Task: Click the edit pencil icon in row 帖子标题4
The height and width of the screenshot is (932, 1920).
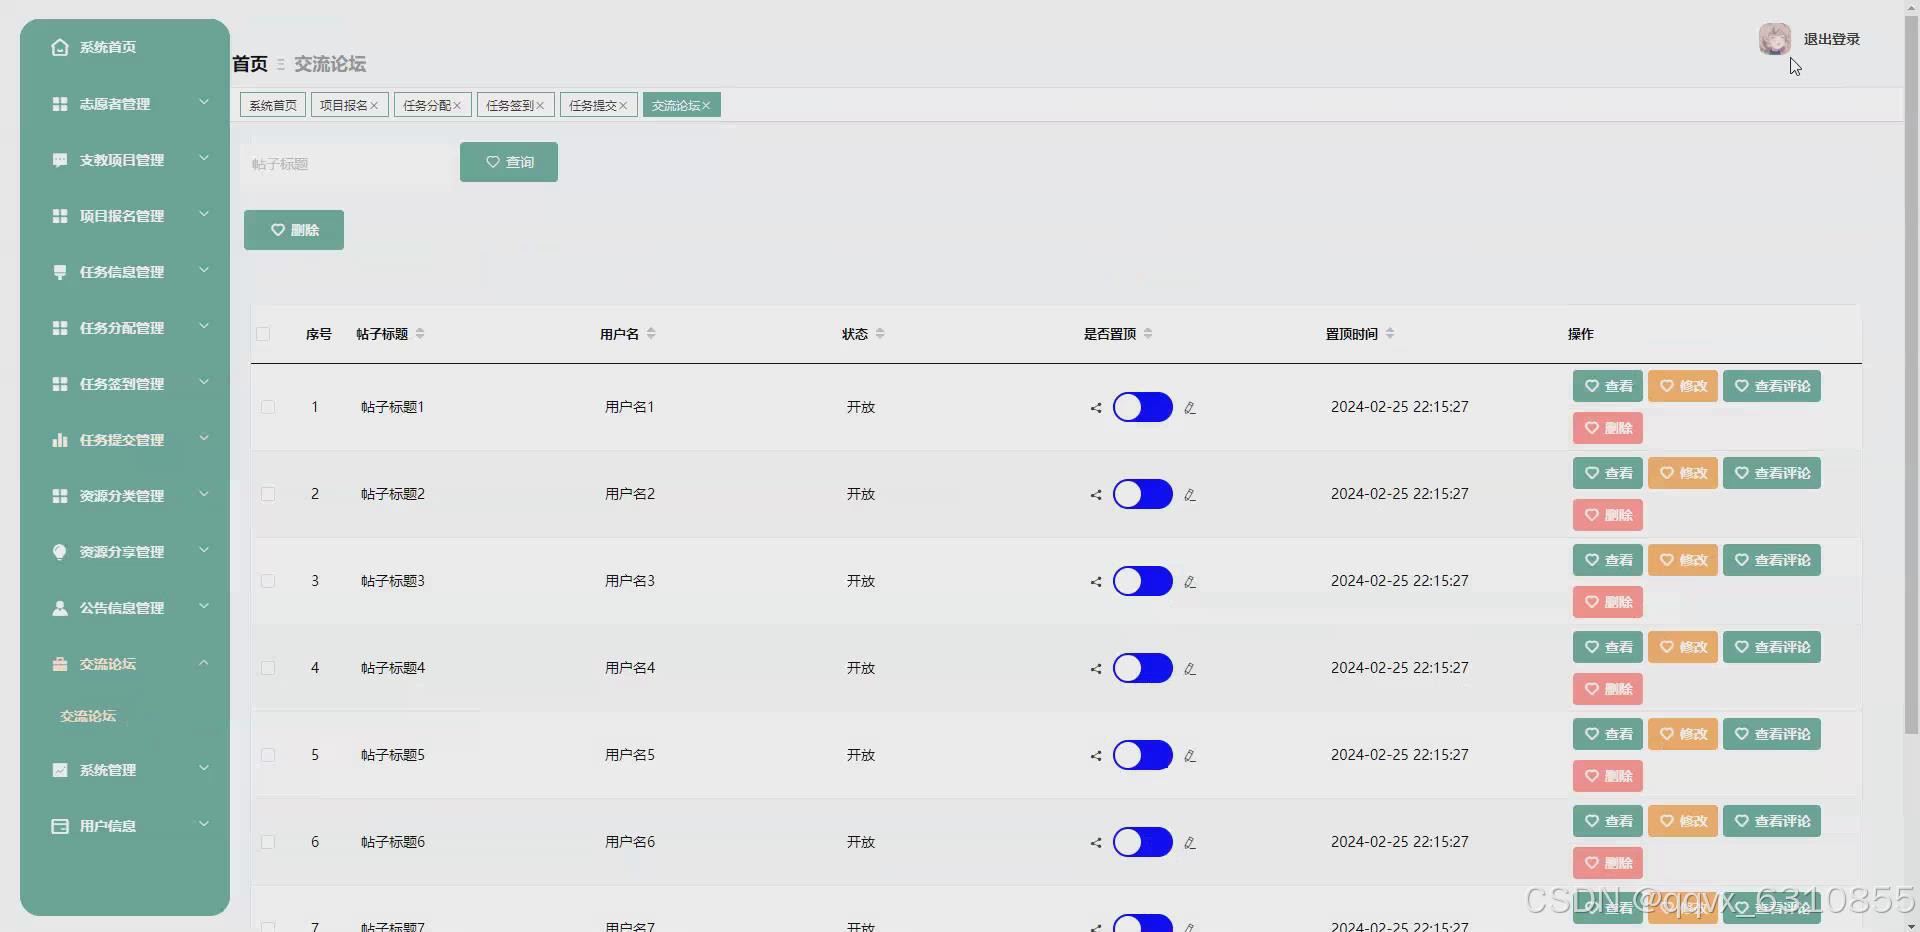Action: pyautogui.click(x=1190, y=669)
